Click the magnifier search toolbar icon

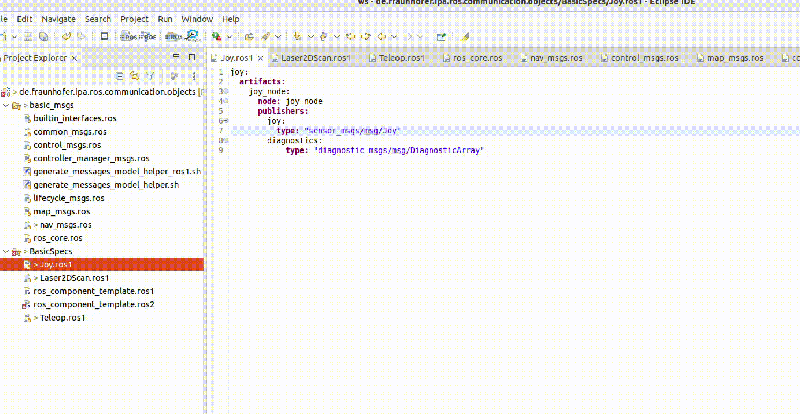(x=193, y=37)
